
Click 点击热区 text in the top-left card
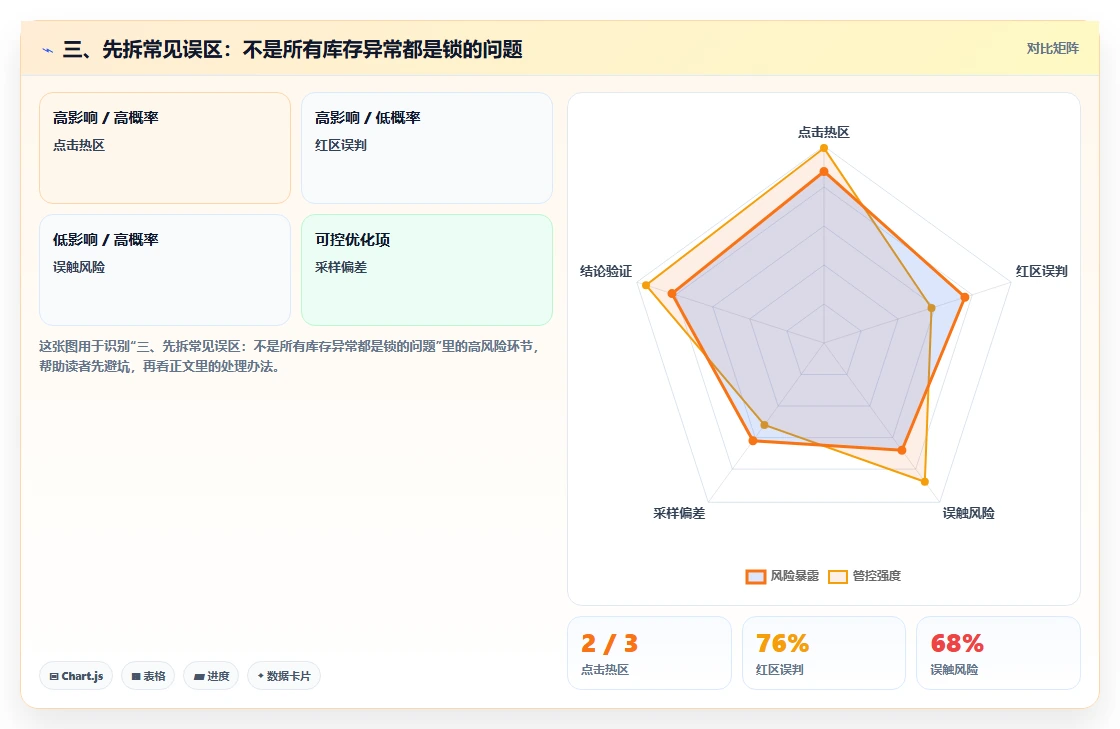point(79,145)
